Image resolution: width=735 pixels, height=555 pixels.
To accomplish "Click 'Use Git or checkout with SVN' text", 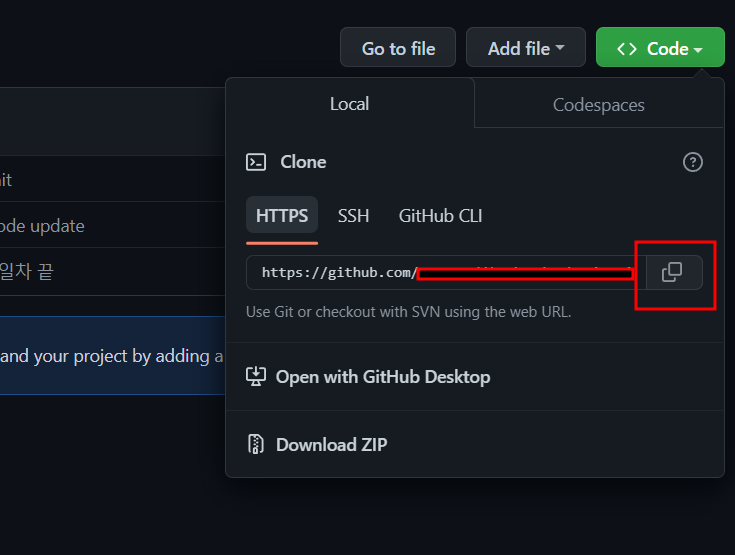I will [x=409, y=312].
